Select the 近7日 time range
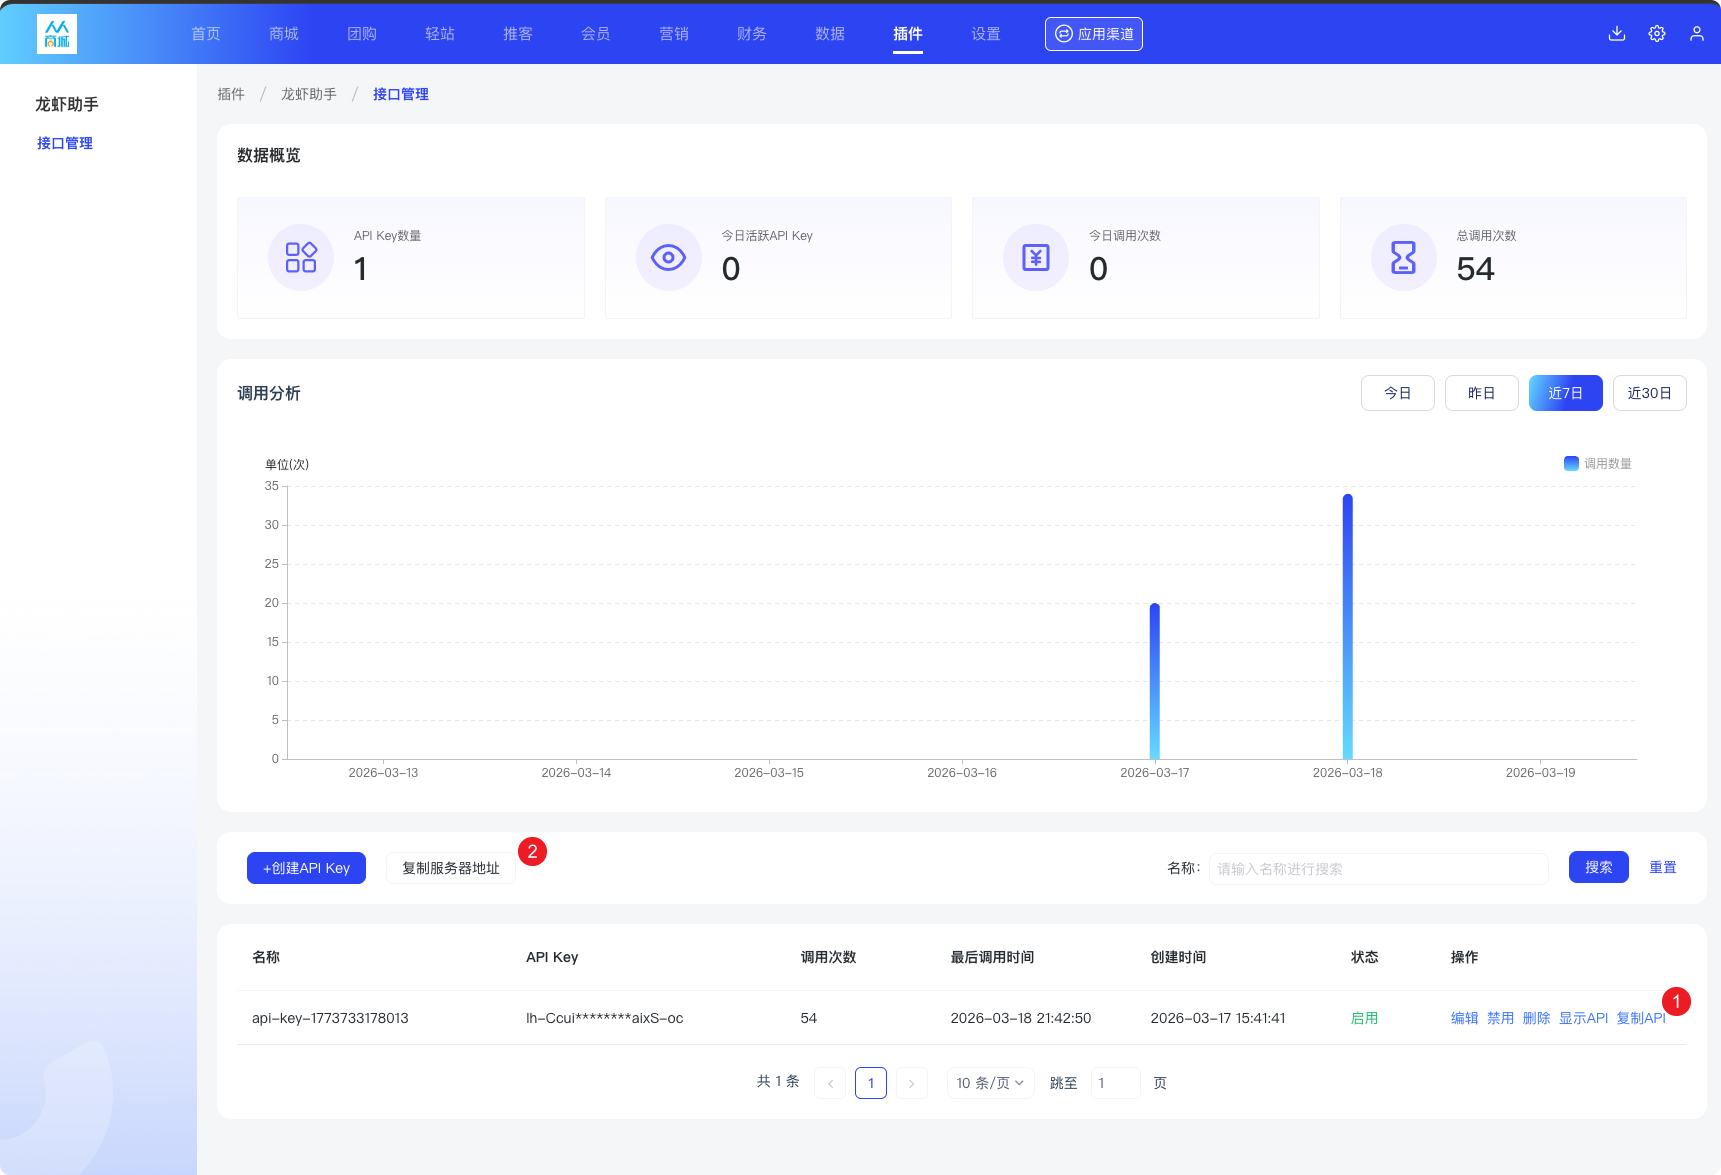The image size is (1721, 1175). click(x=1566, y=393)
